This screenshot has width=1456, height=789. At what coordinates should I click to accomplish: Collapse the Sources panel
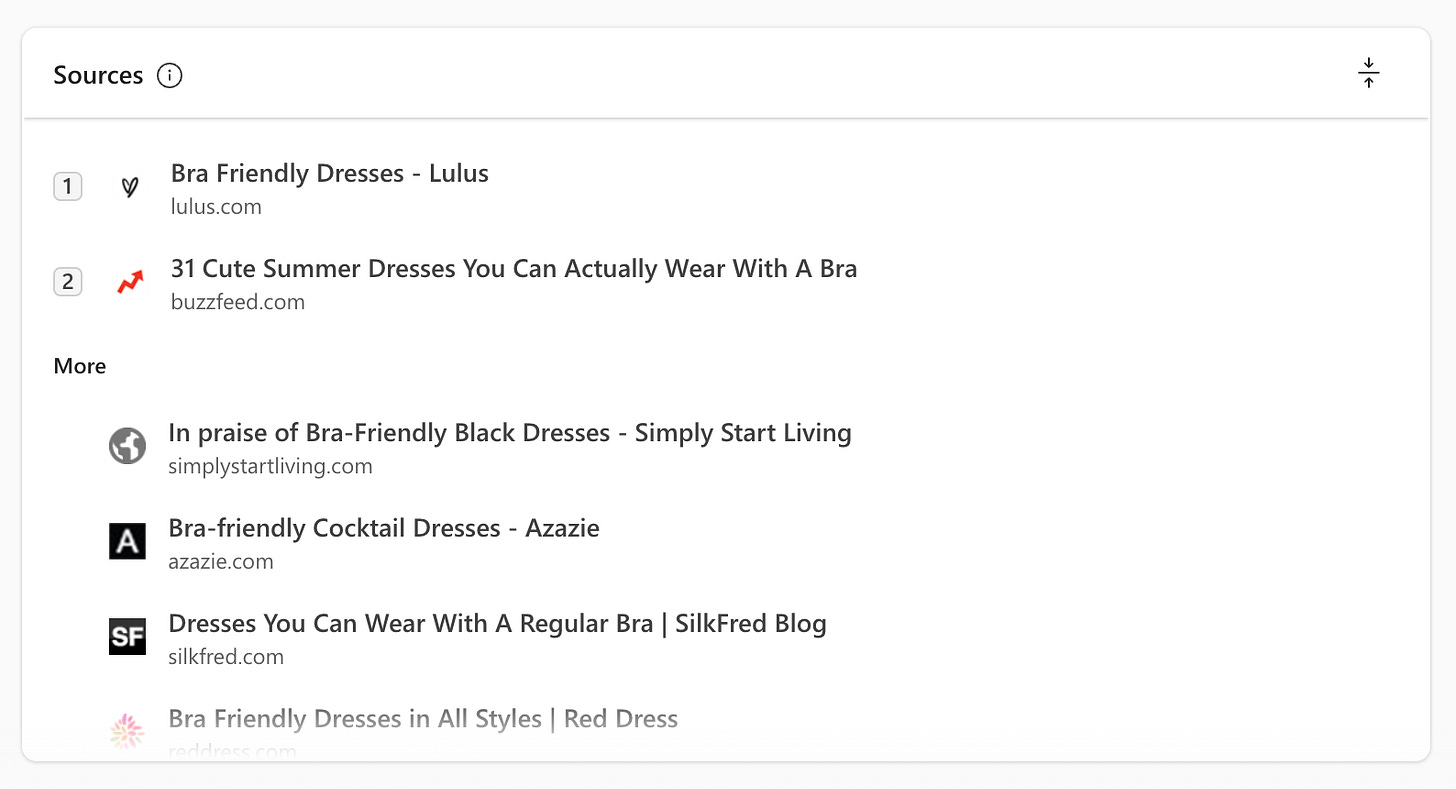[x=1369, y=73]
